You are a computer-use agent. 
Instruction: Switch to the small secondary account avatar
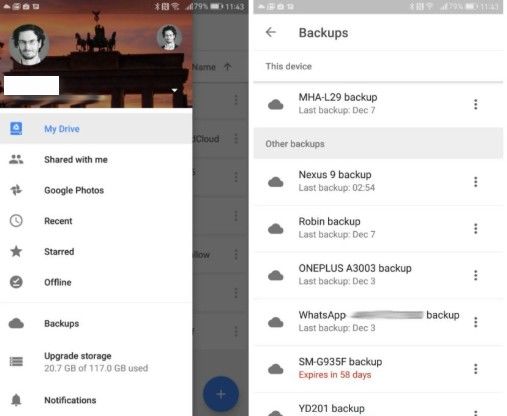coord(169,37)
